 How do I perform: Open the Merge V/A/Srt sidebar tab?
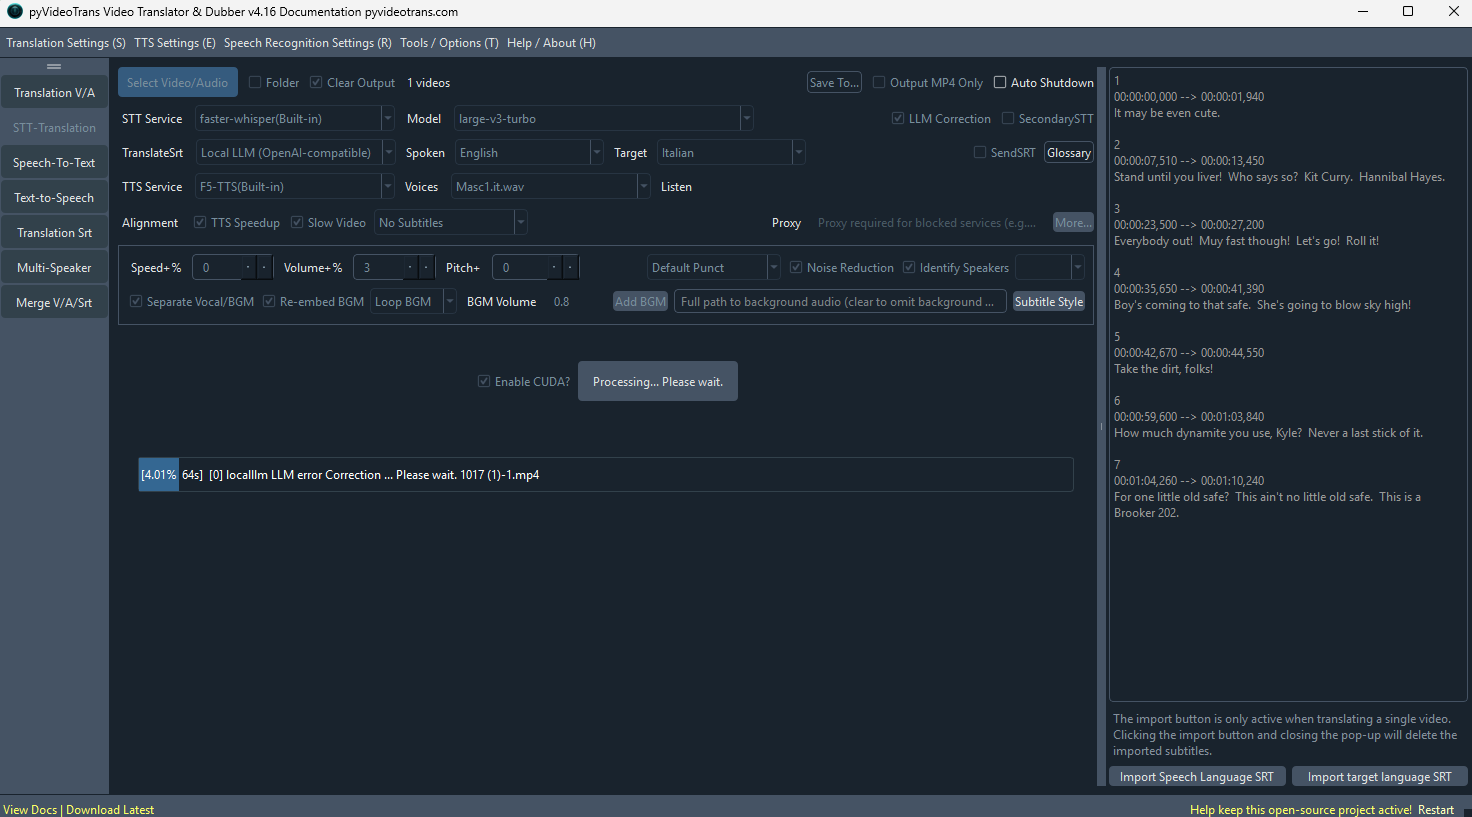click(54, 303)
